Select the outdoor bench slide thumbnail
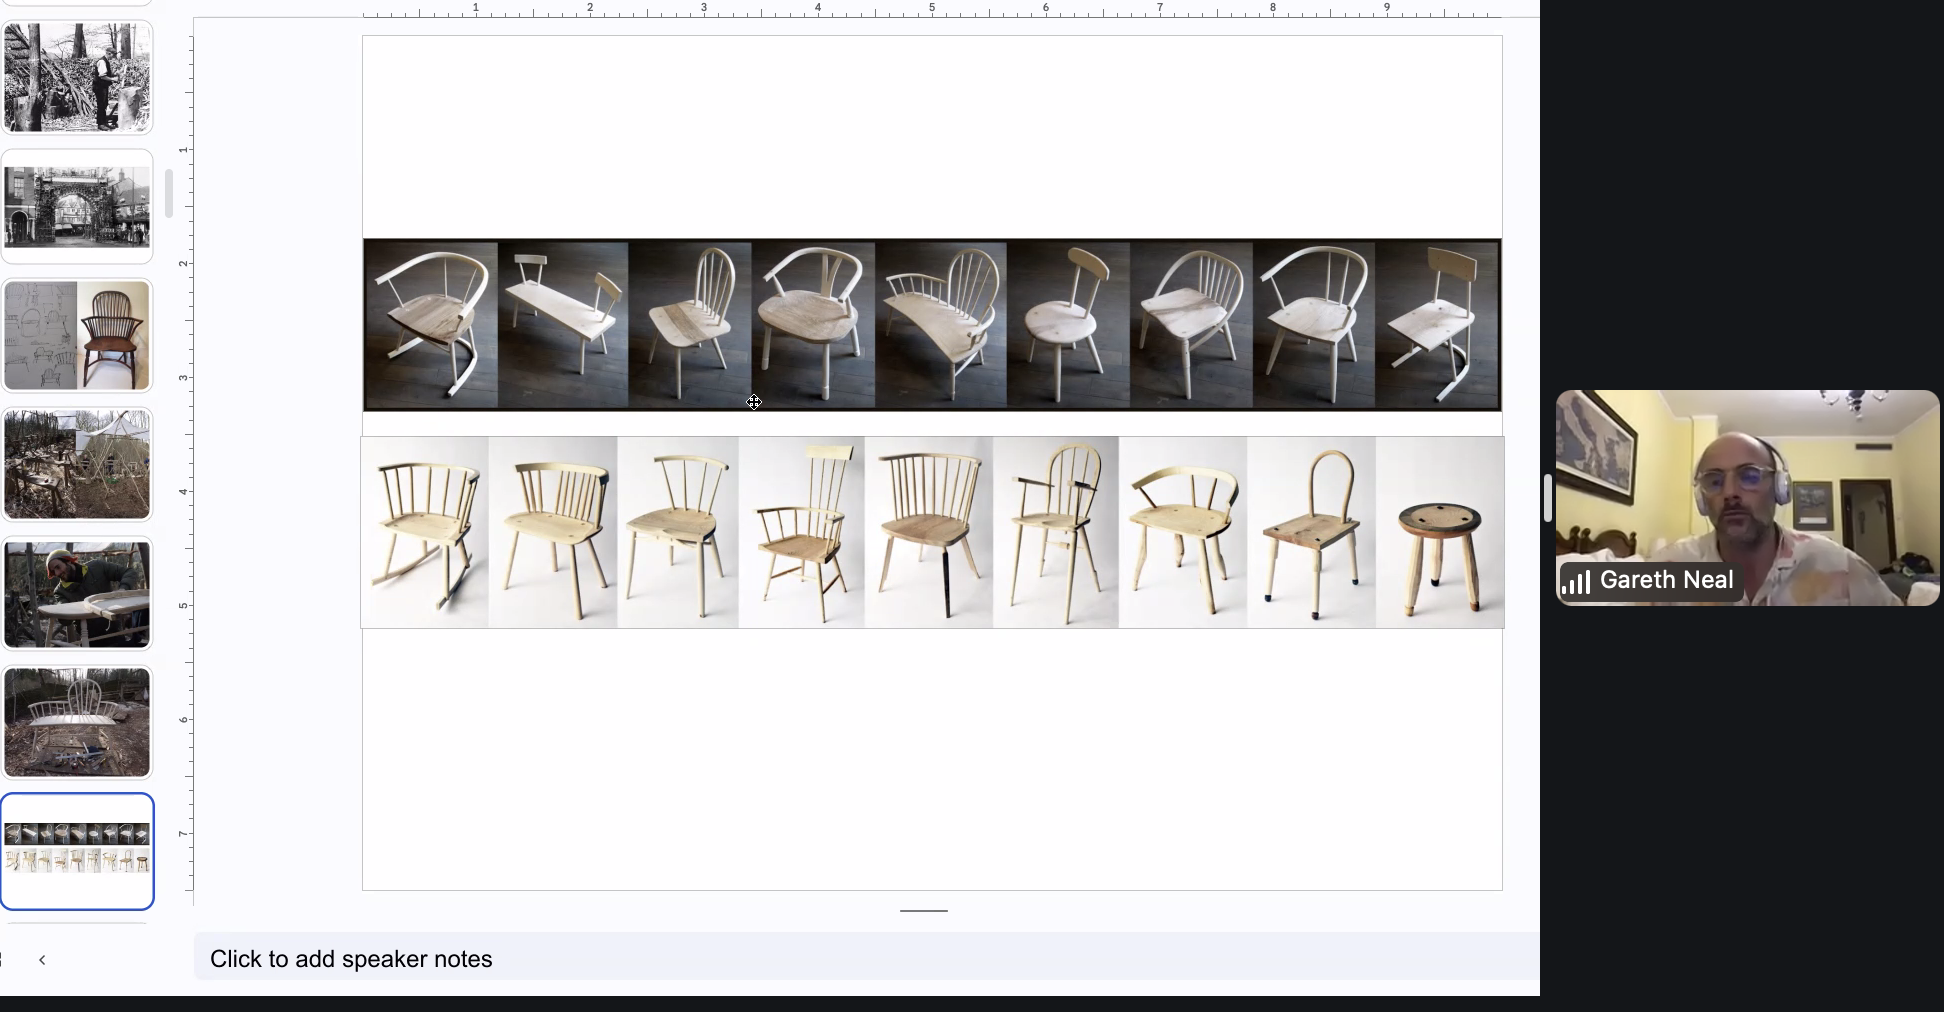1944x1012 pixels. pos(77,722)
